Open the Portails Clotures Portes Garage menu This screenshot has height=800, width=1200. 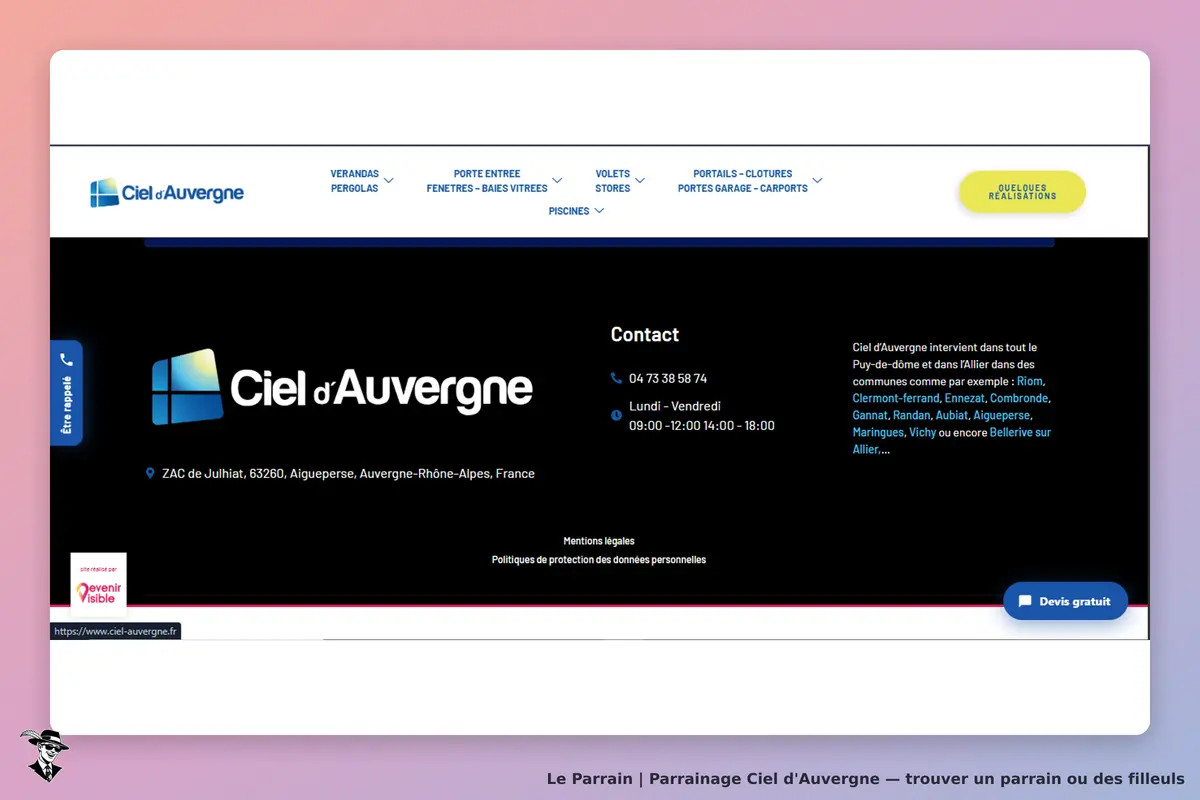click(743, 181)
